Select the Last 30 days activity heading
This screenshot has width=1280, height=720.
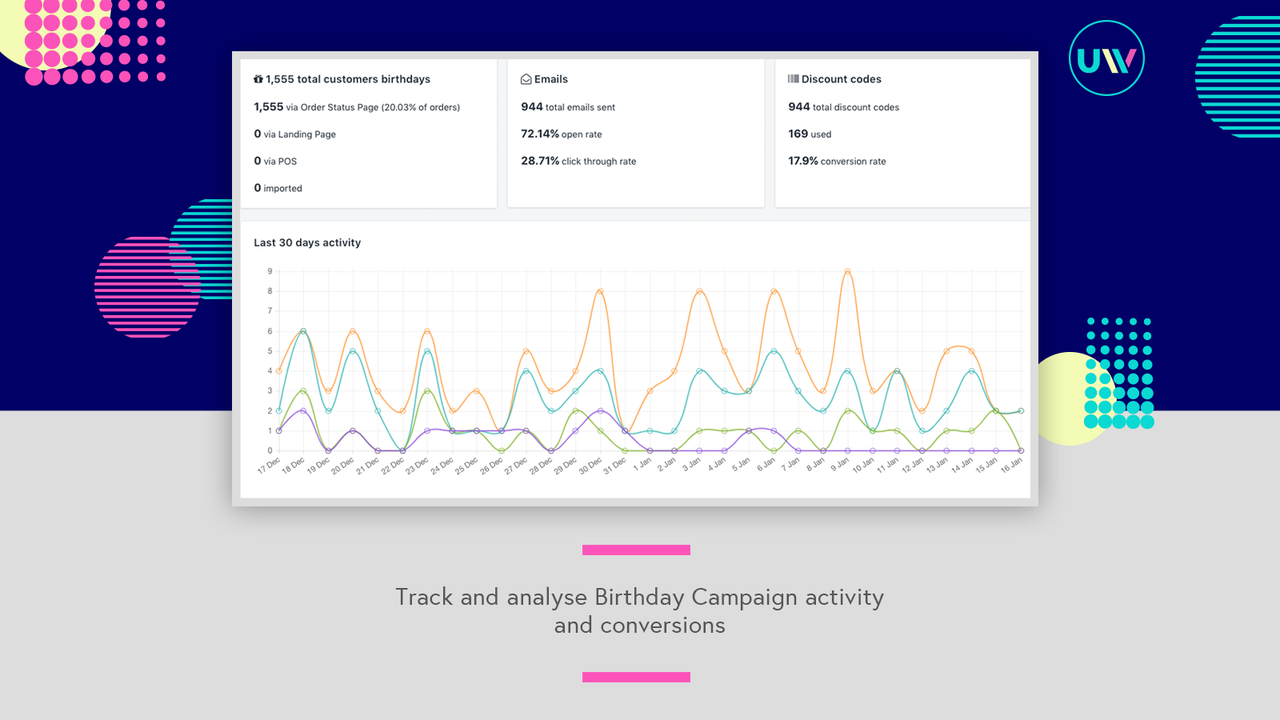(x=307, y=242)
